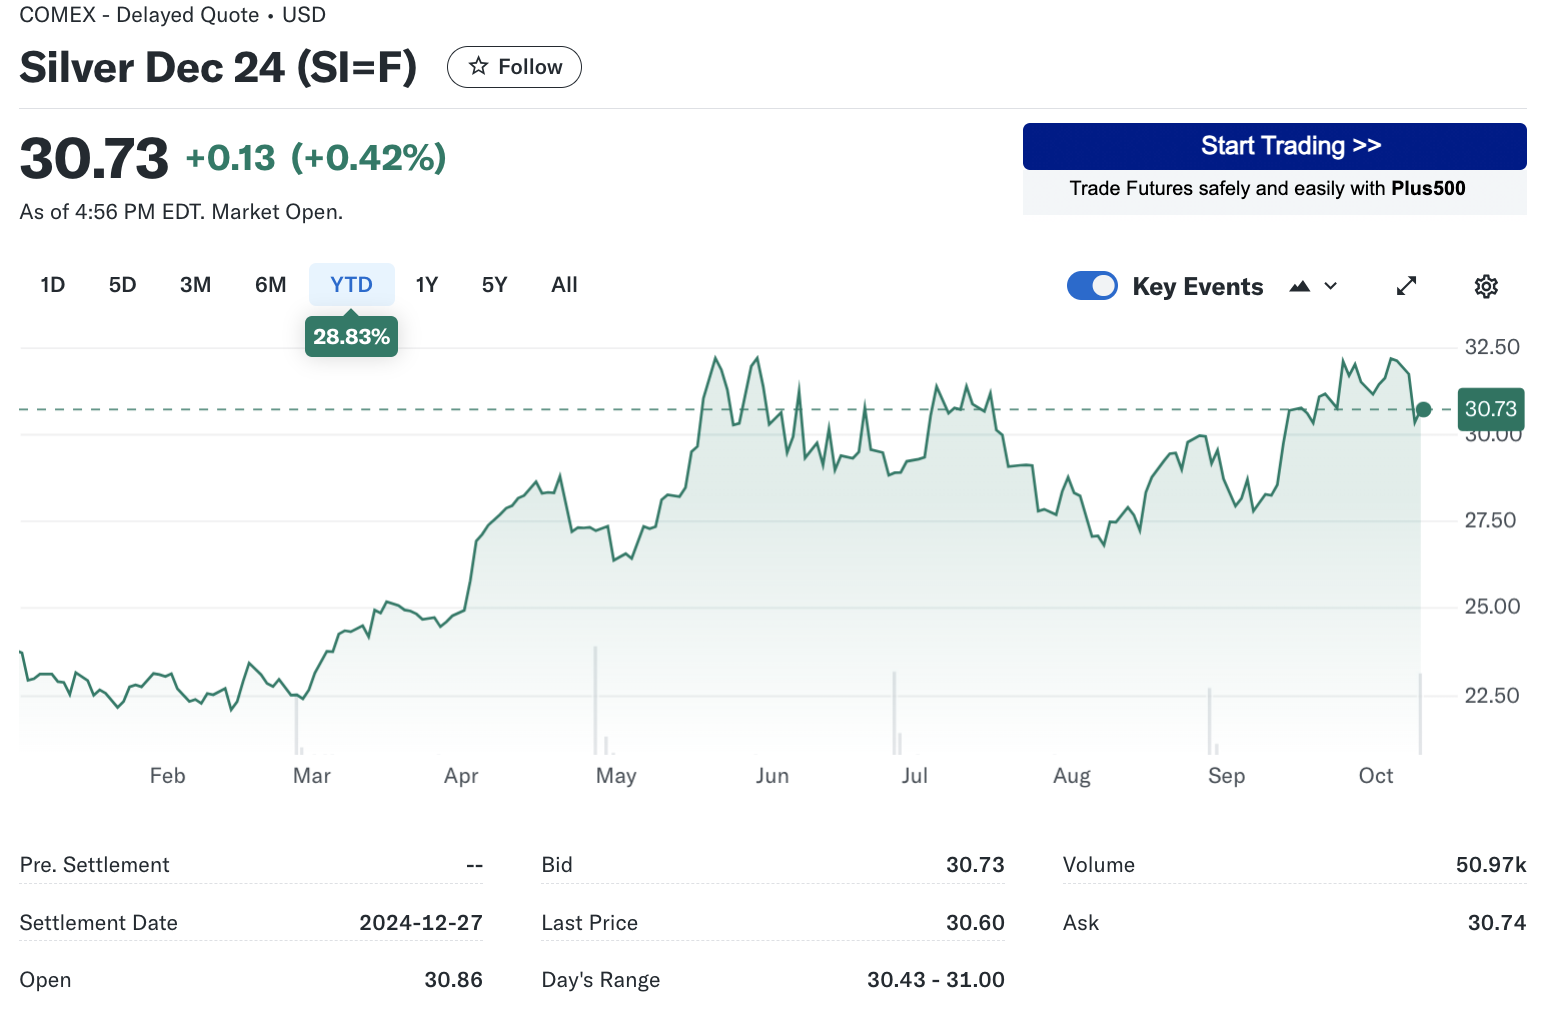Click the key event marker near Sep
Screen dimensions: 1544x1020
pyautogui.click(x=1210, y=720)
